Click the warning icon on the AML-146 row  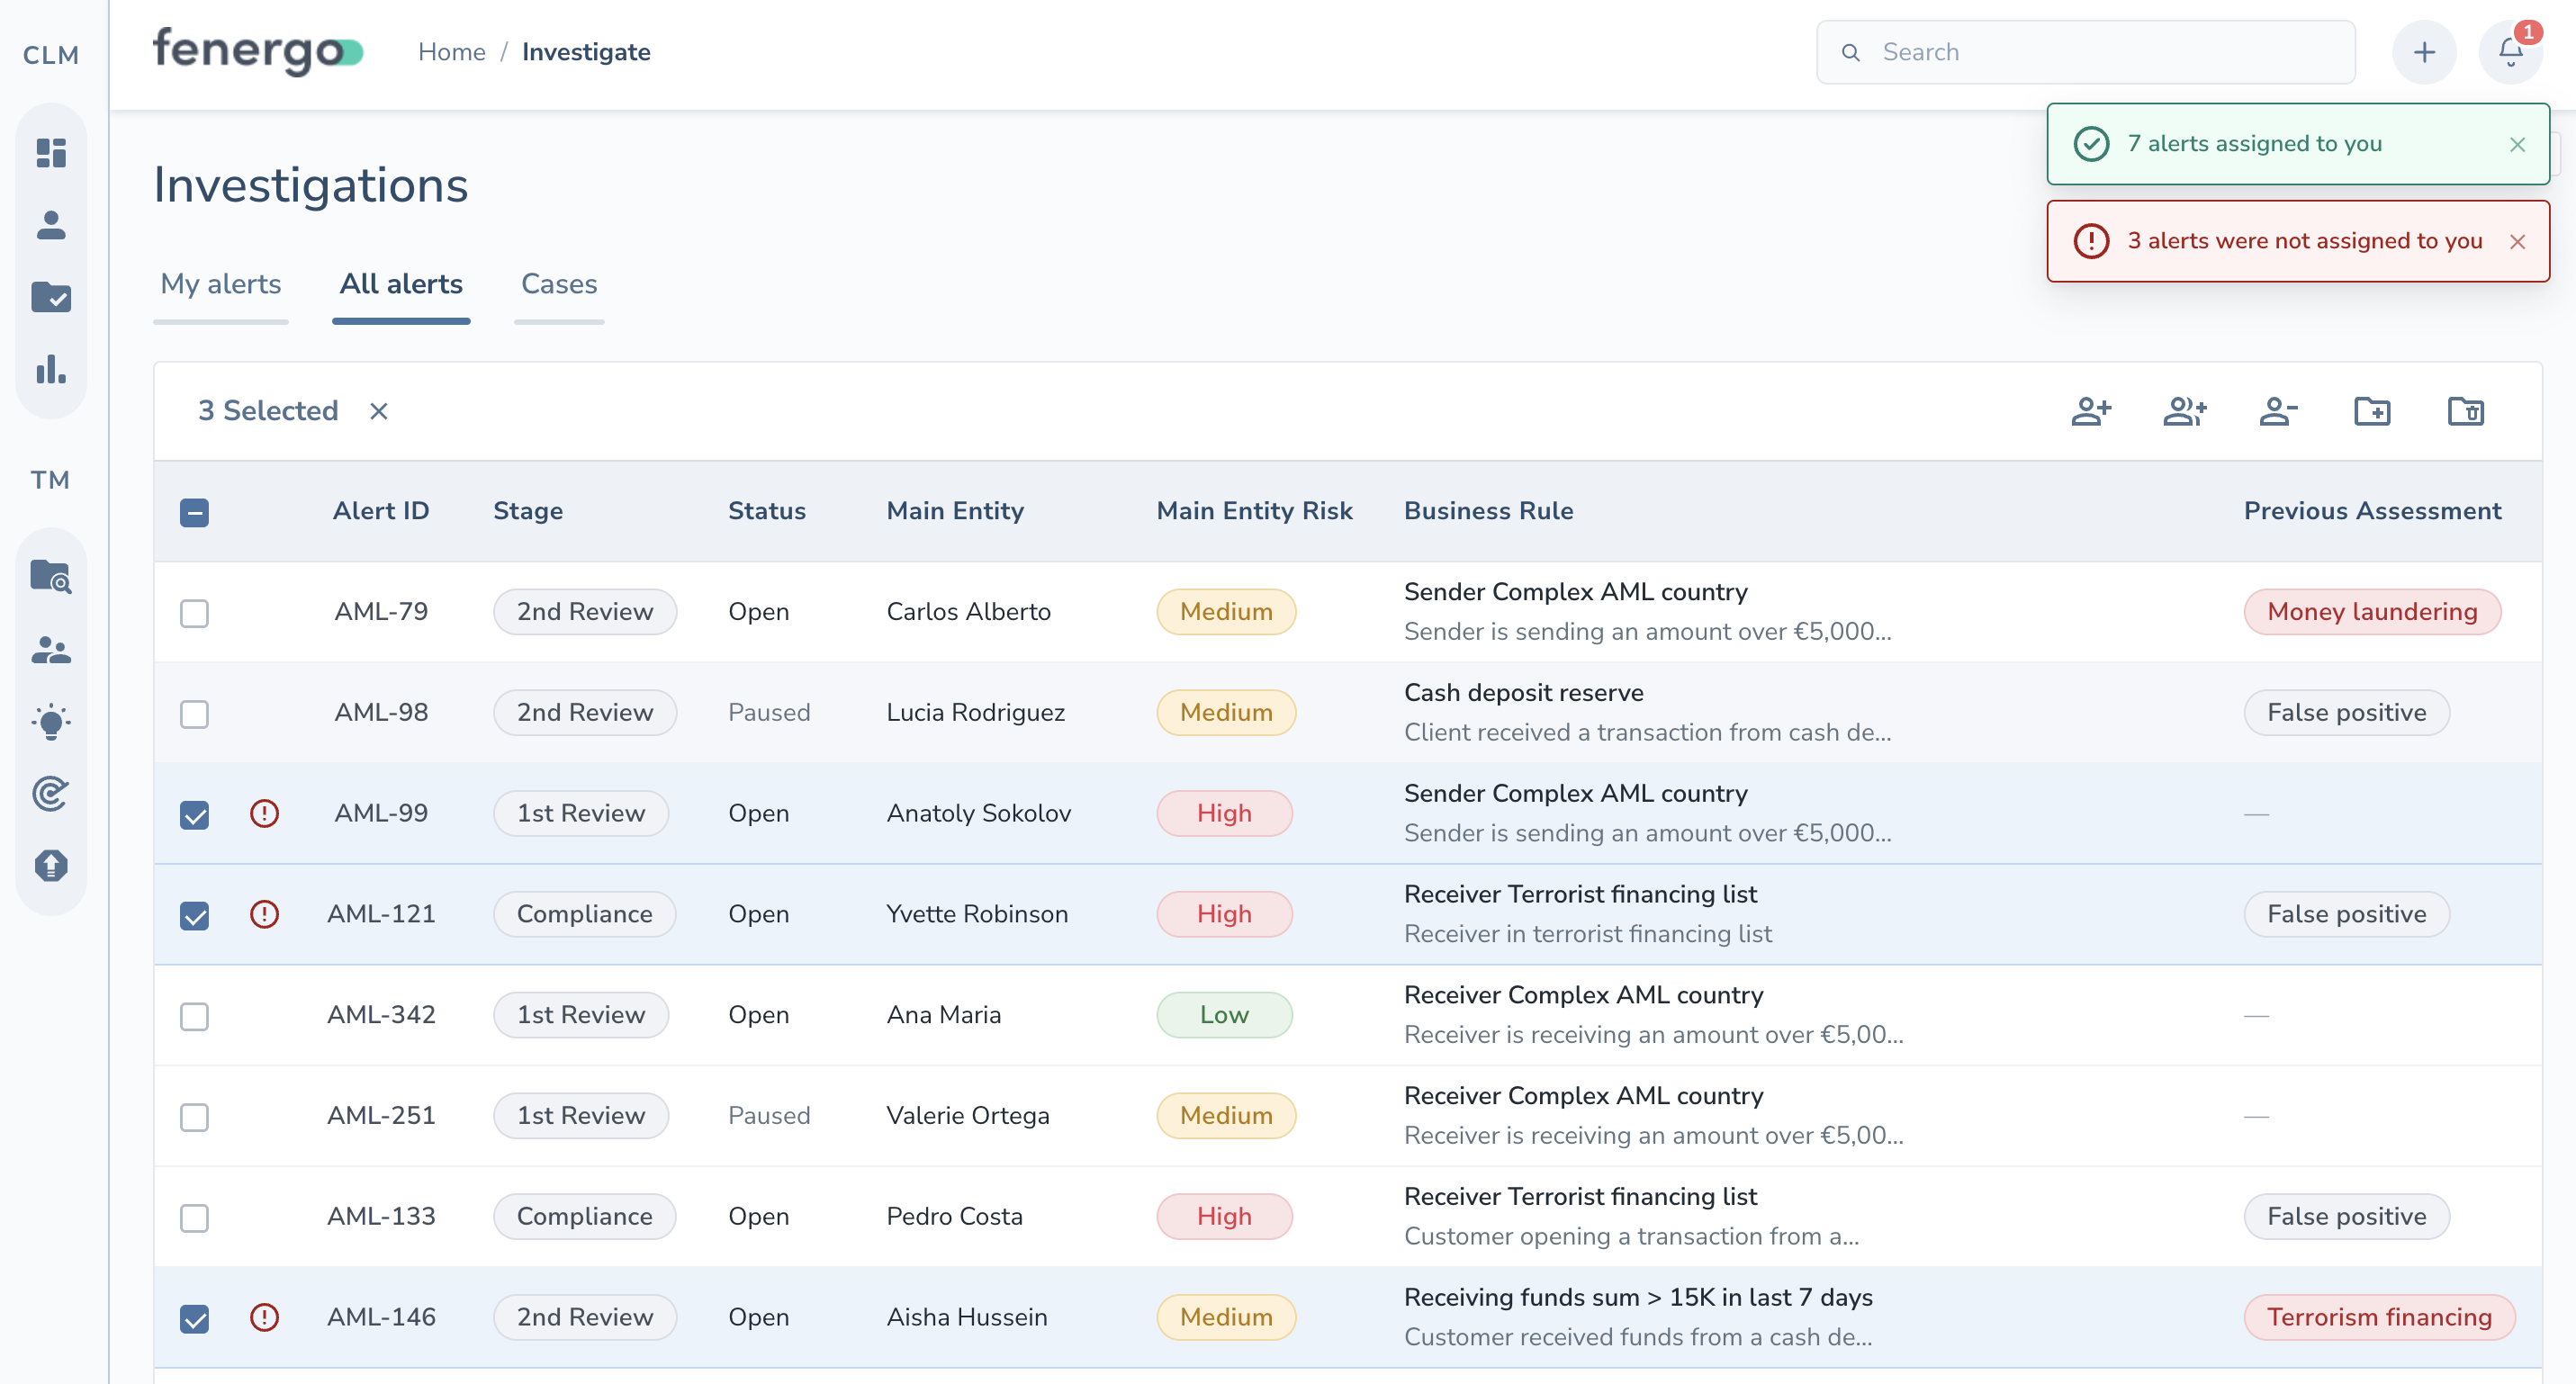click(264, 1317)
